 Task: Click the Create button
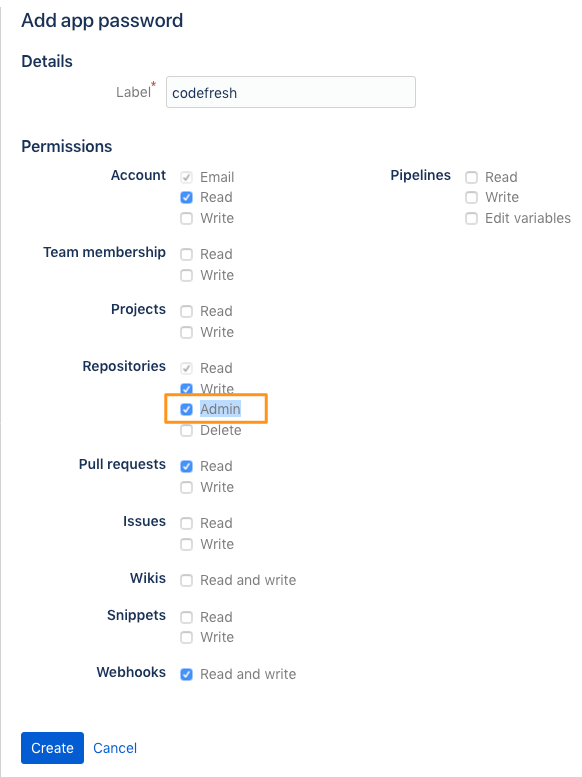click(x=53, y=748)
